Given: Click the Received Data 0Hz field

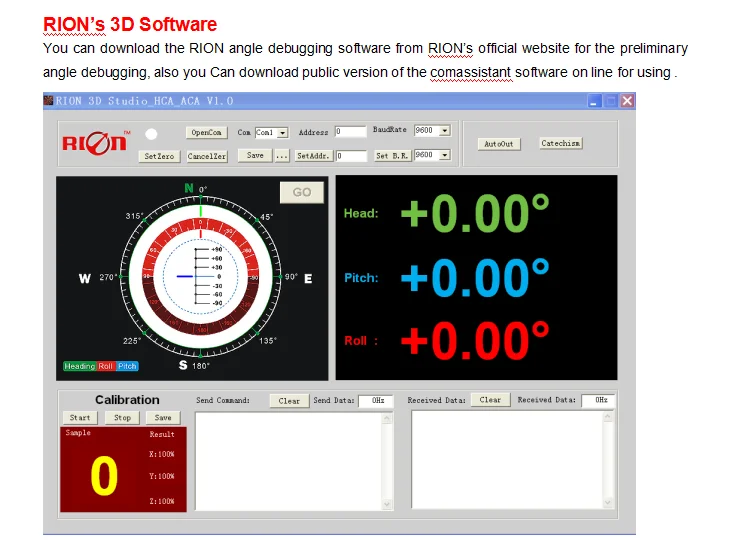Looking at the screenshot, I should 599,400.
